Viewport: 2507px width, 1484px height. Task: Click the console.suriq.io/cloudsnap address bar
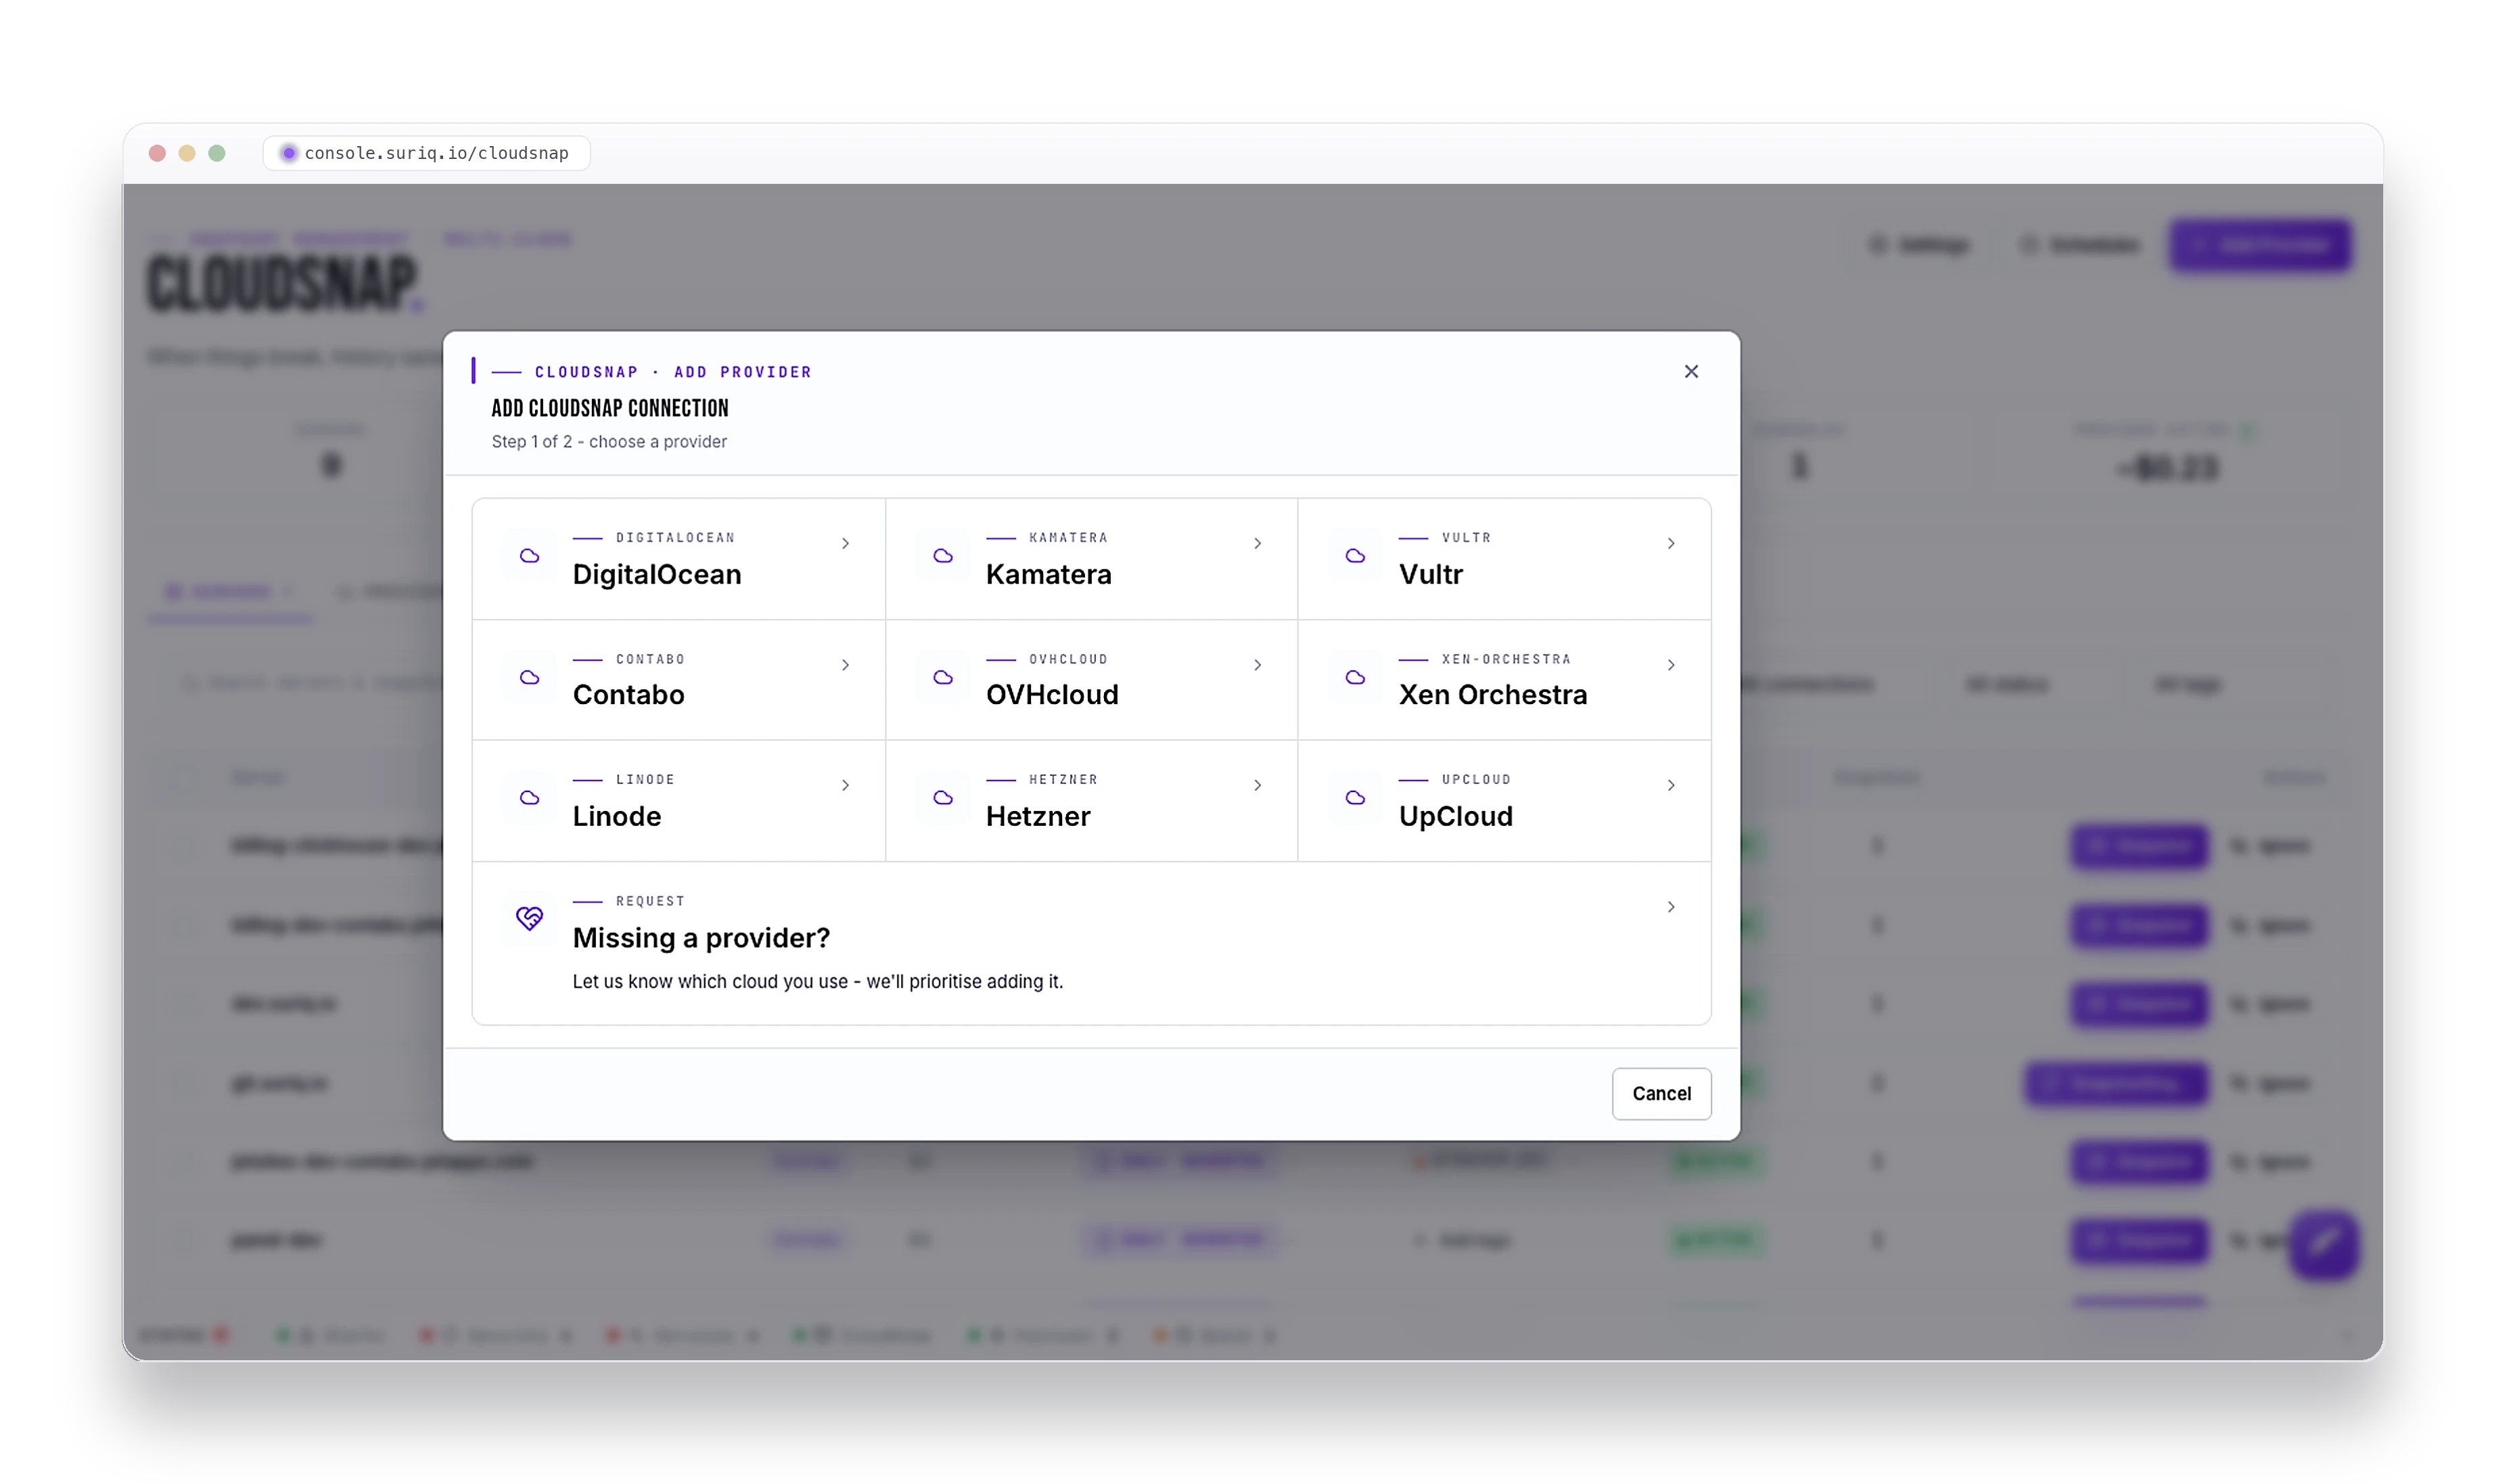[427, 153]
